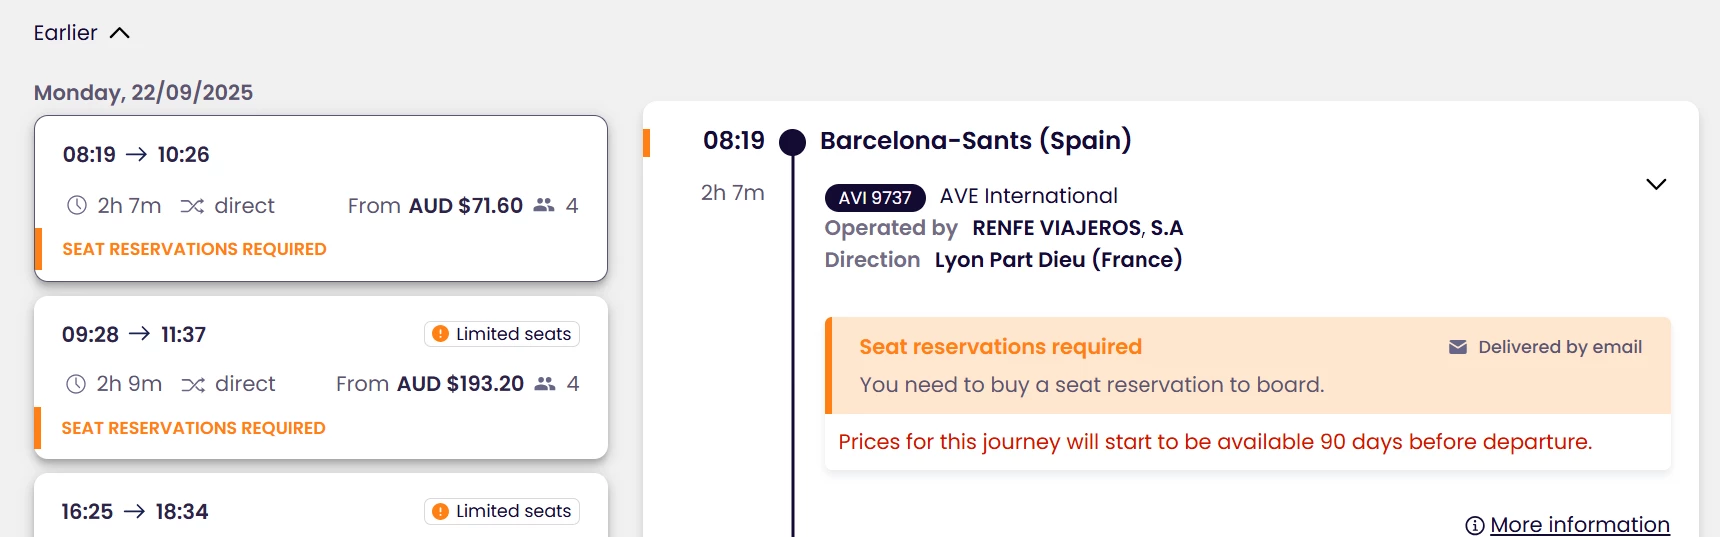Click the direct-route icon on the 09:28 journey

(193, 384)
